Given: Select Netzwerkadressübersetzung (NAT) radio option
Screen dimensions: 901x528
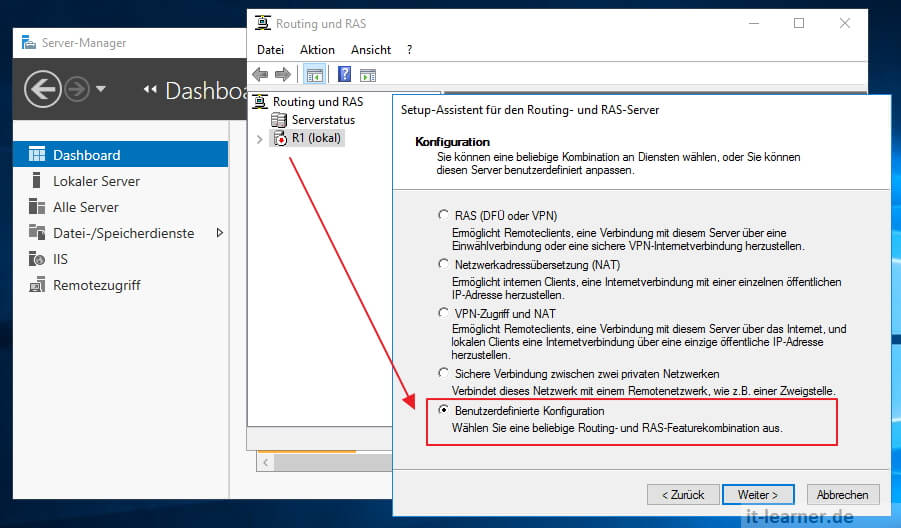Looking at the screenshot, I should [x=443, y=264].
